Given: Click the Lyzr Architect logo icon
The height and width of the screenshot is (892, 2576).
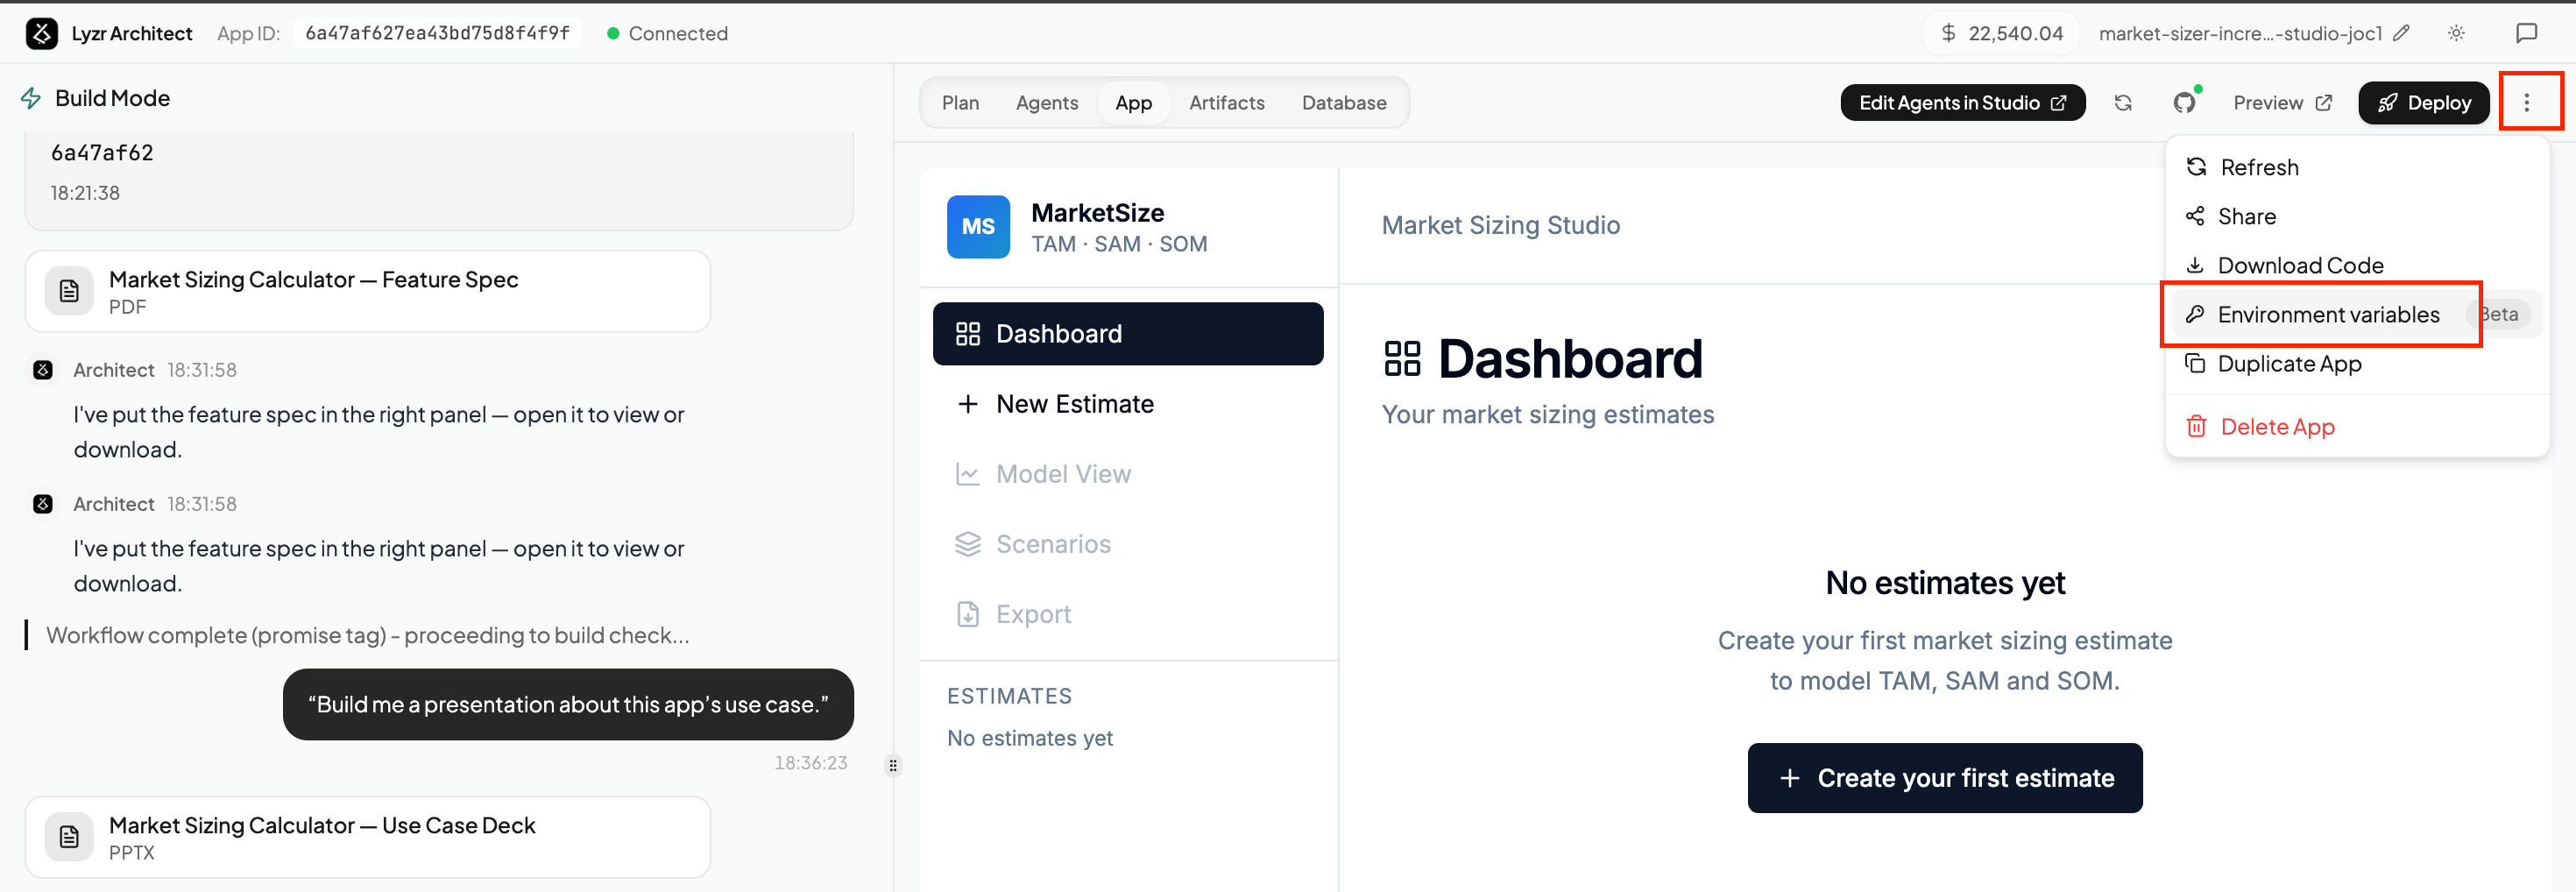Looking at the screenshot, I should [x=41, y=33].
